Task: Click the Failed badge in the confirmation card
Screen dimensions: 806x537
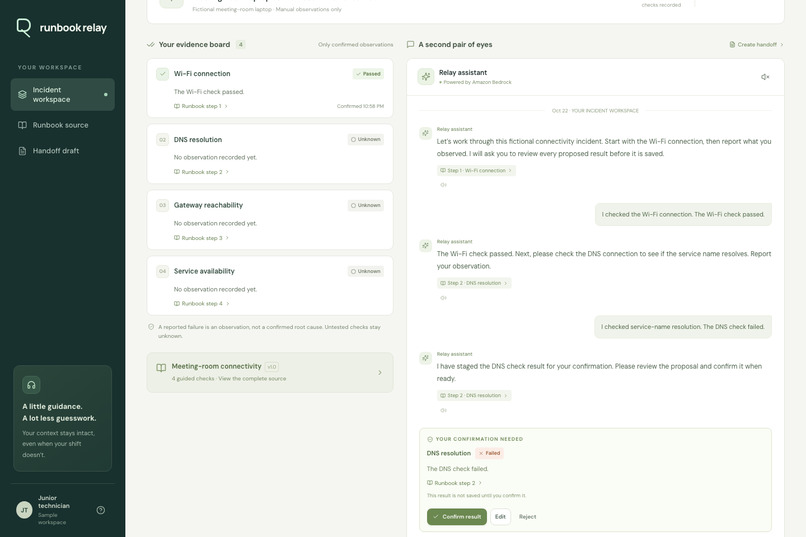Action: [489, 453]
